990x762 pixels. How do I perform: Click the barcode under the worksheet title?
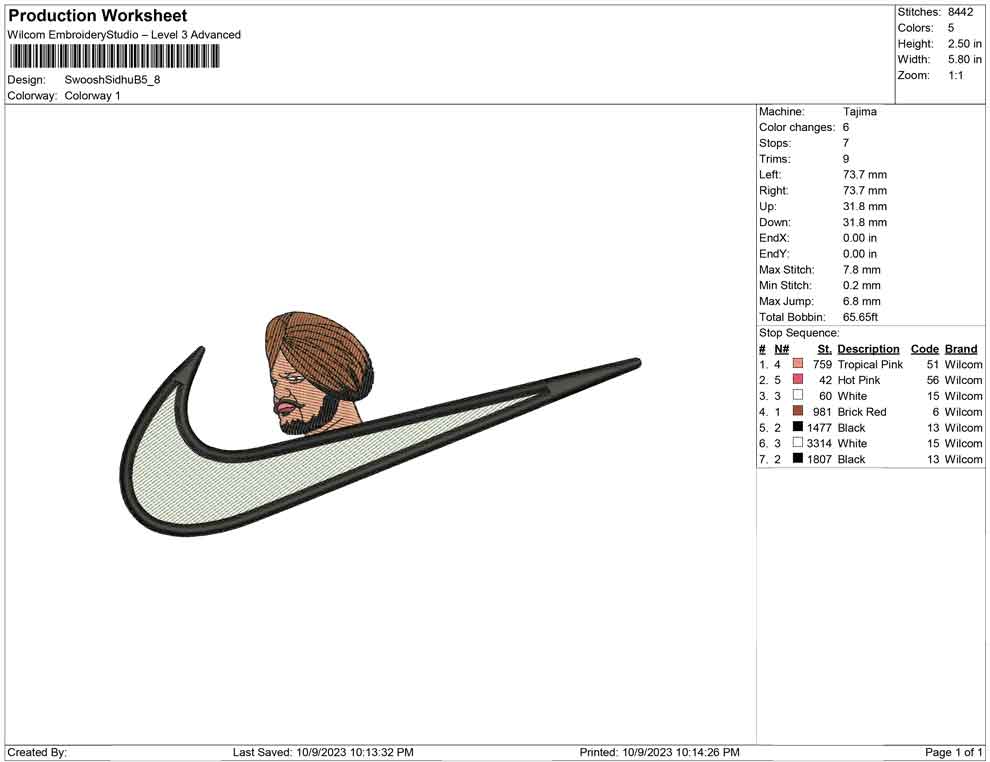pyautogui.click(x=114, y=57)
